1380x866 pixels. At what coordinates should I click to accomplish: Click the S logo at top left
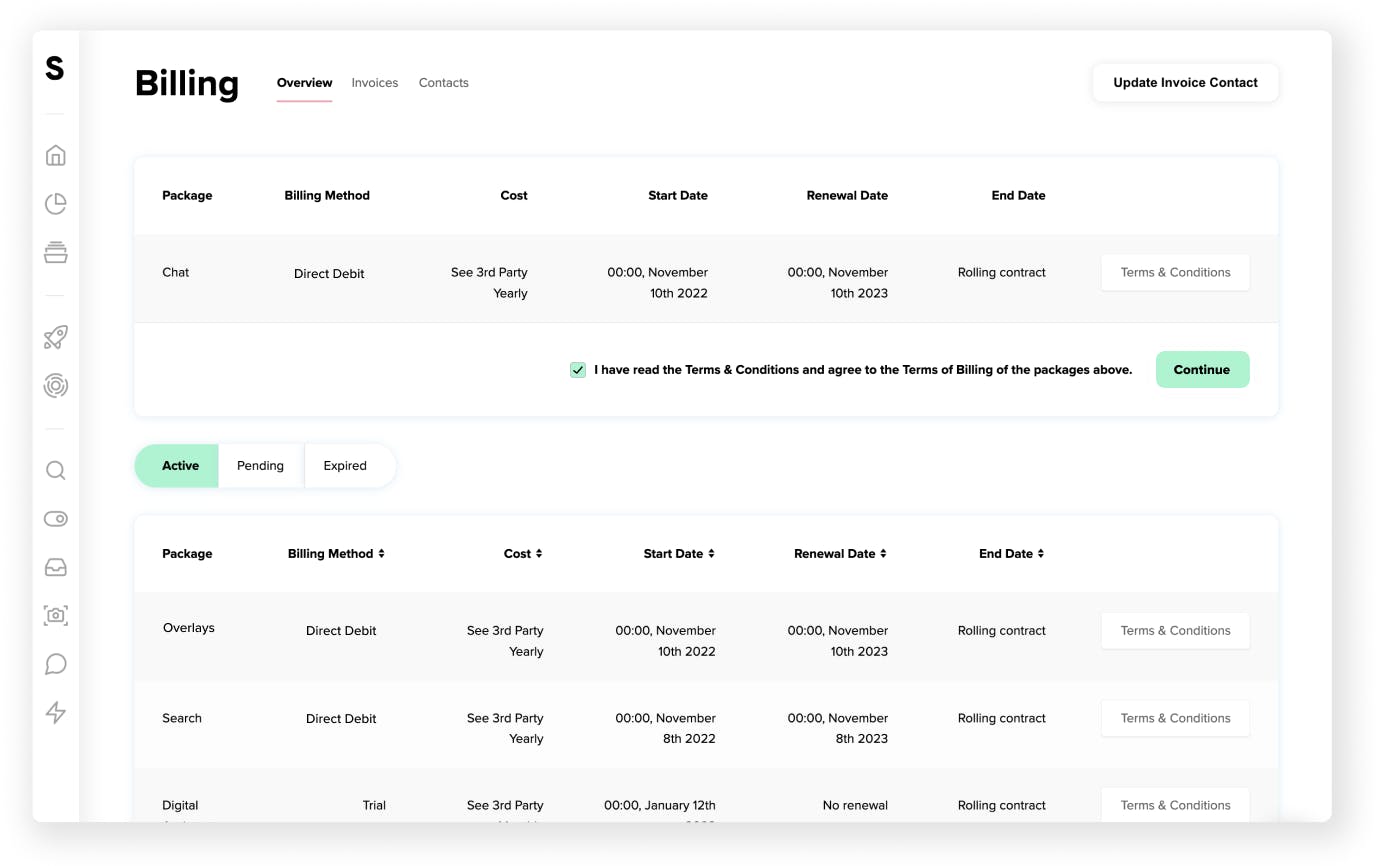click(55, 69)
